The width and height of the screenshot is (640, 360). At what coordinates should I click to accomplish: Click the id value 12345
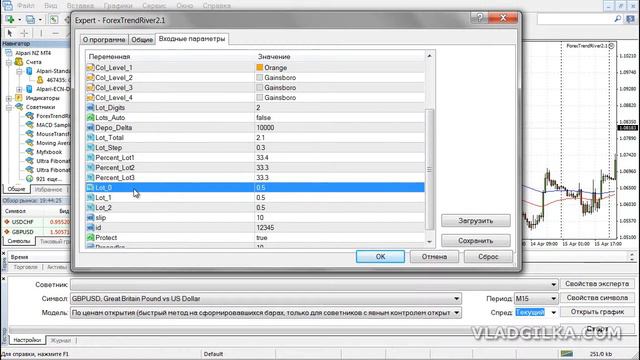click(265, 227)
